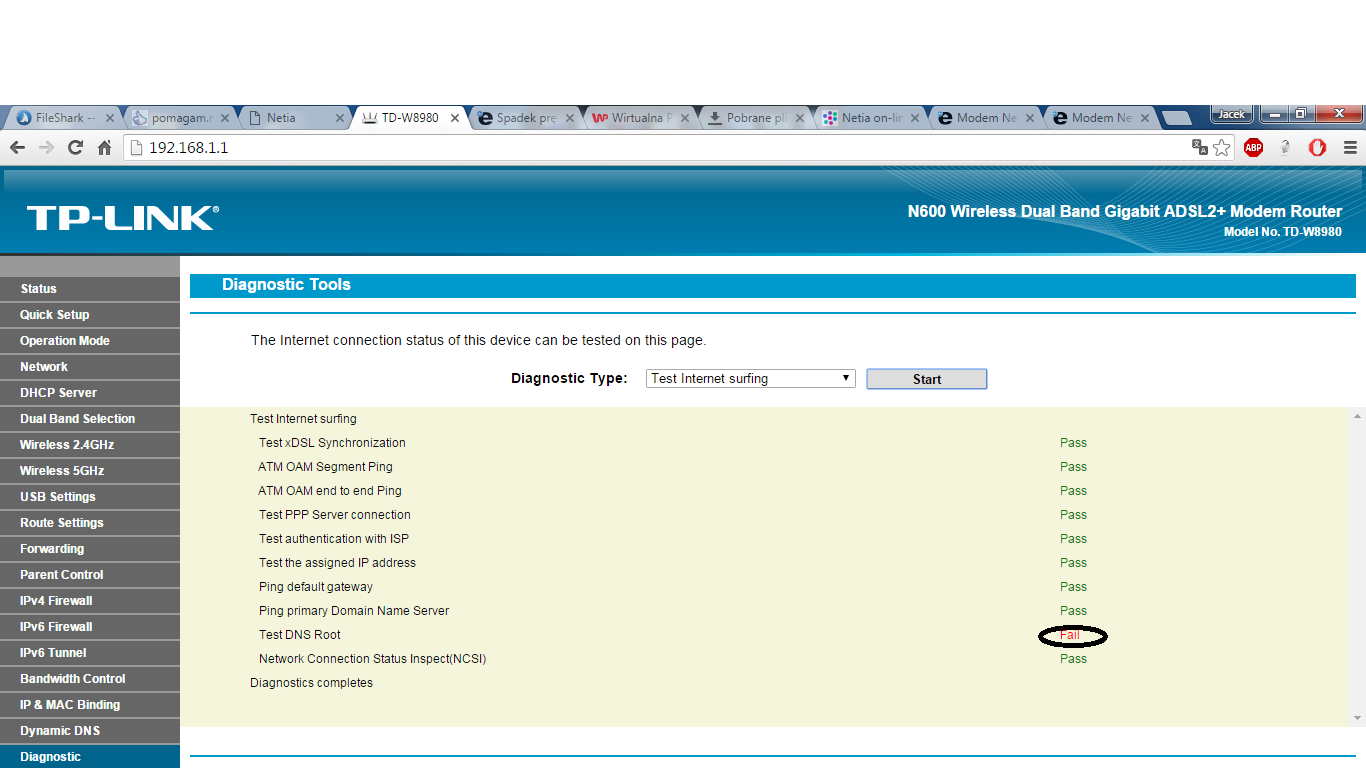Click the 'Test DNS Root' row label
The width and height of the screenshot is (1366, 768).
click(300, 635)
